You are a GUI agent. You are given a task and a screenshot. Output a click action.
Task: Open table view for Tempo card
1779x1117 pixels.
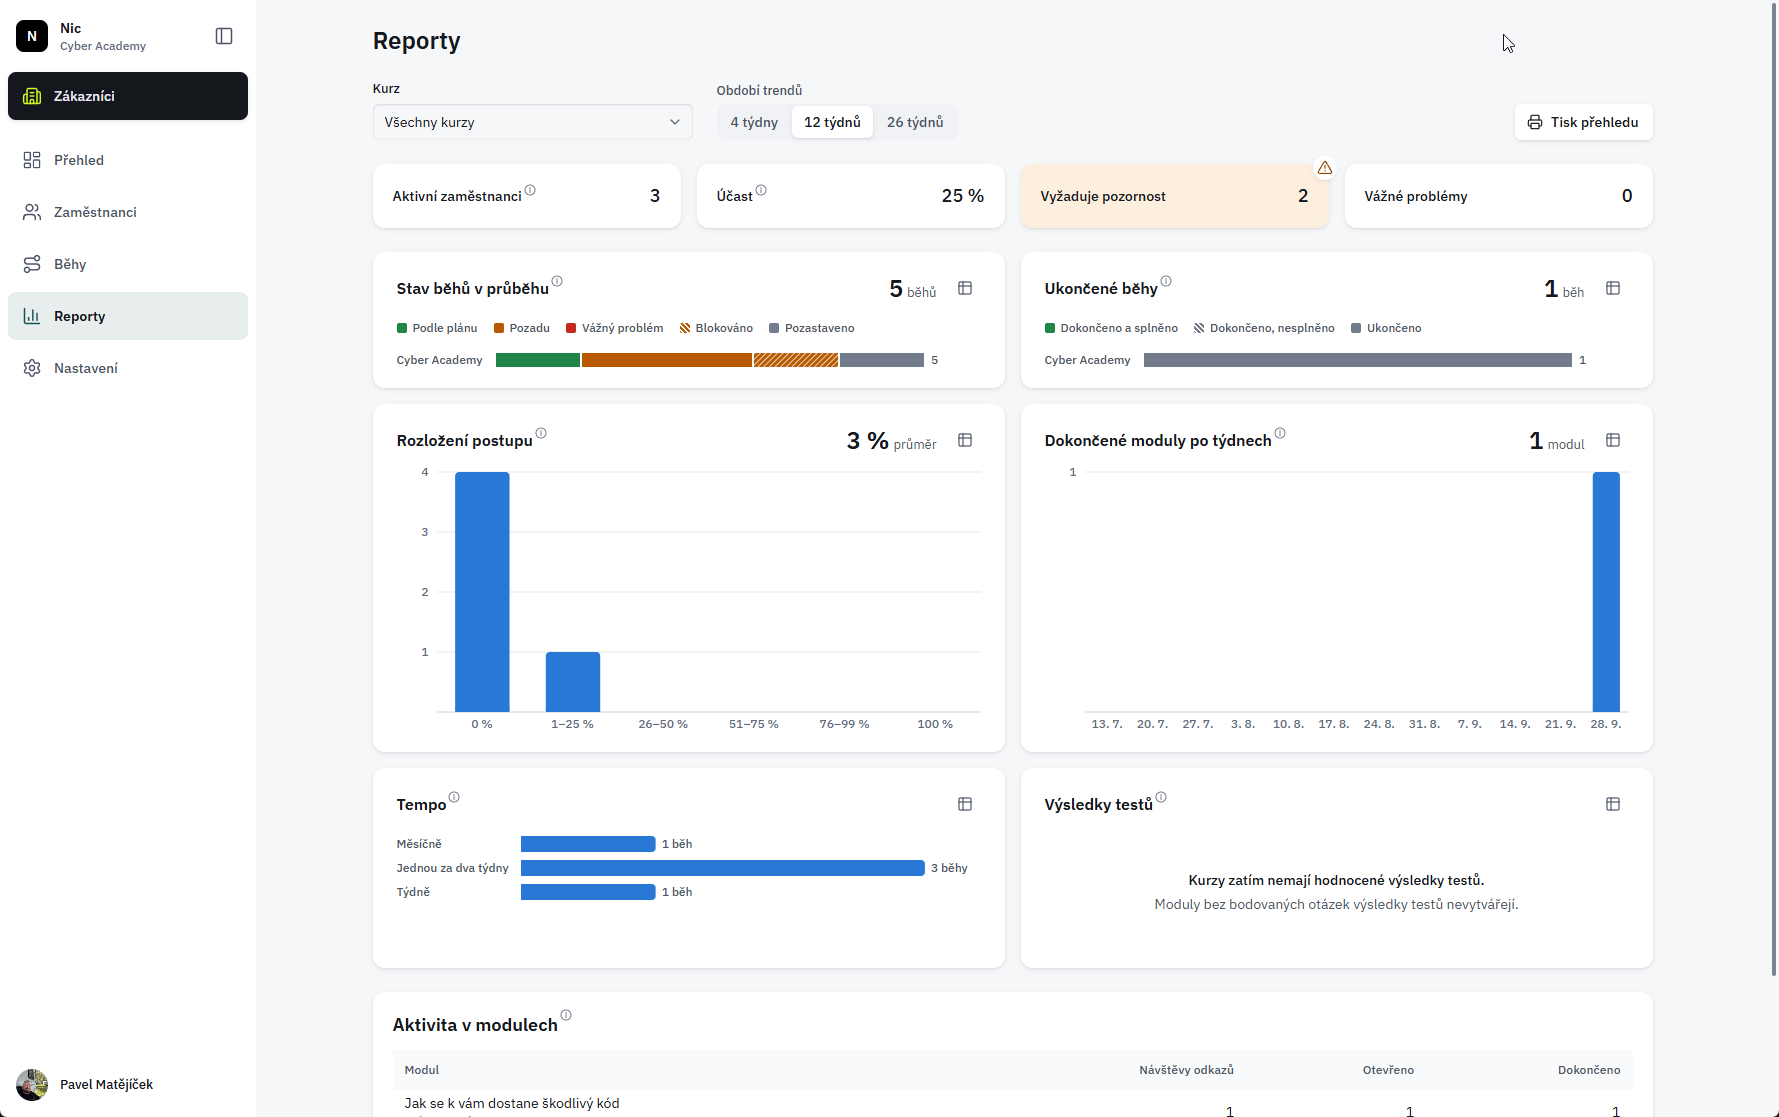click(965, 804)
